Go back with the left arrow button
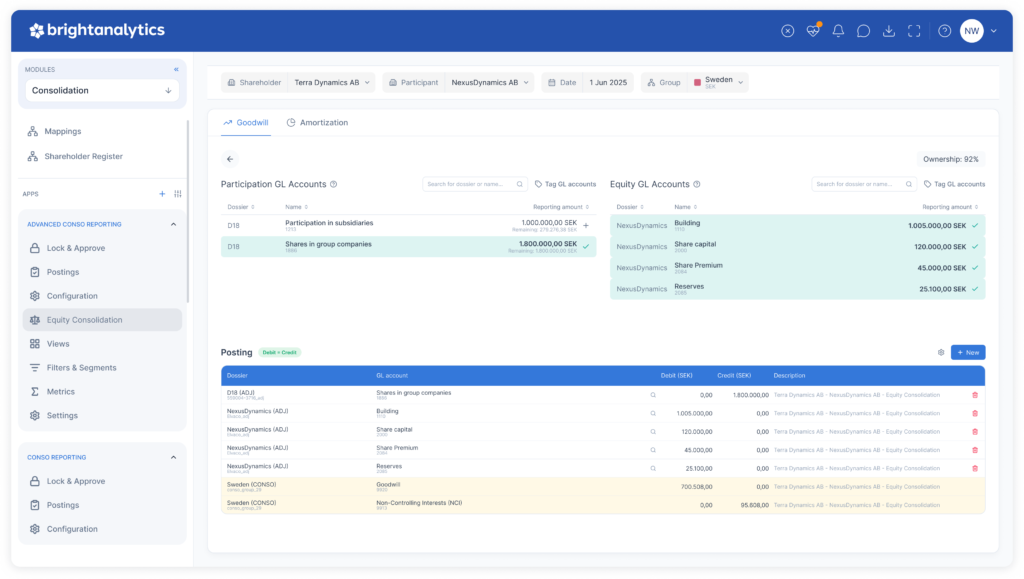 point(230,159)
